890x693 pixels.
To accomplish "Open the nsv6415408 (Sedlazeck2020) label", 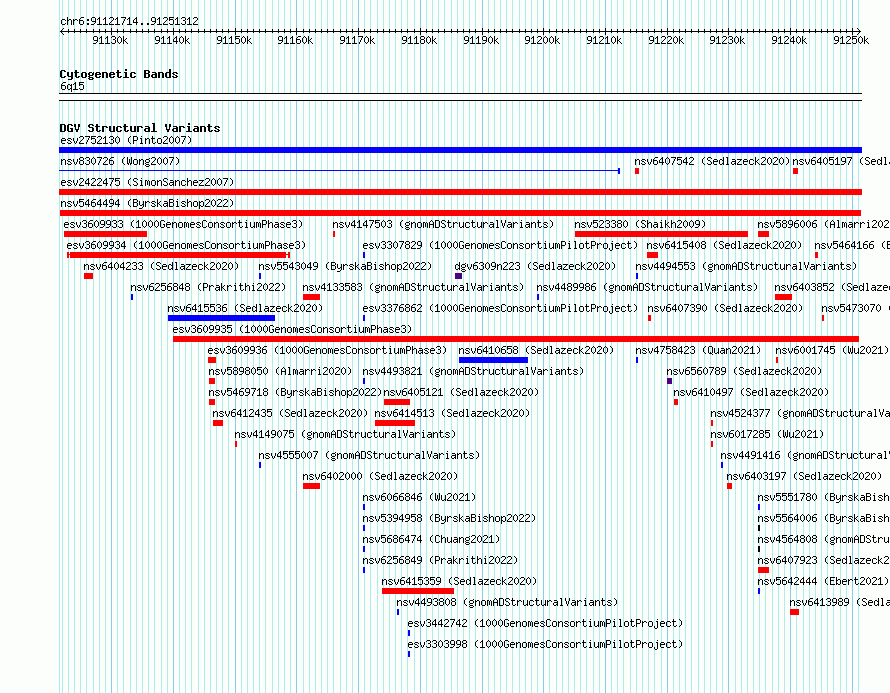I will pos(724,245).
